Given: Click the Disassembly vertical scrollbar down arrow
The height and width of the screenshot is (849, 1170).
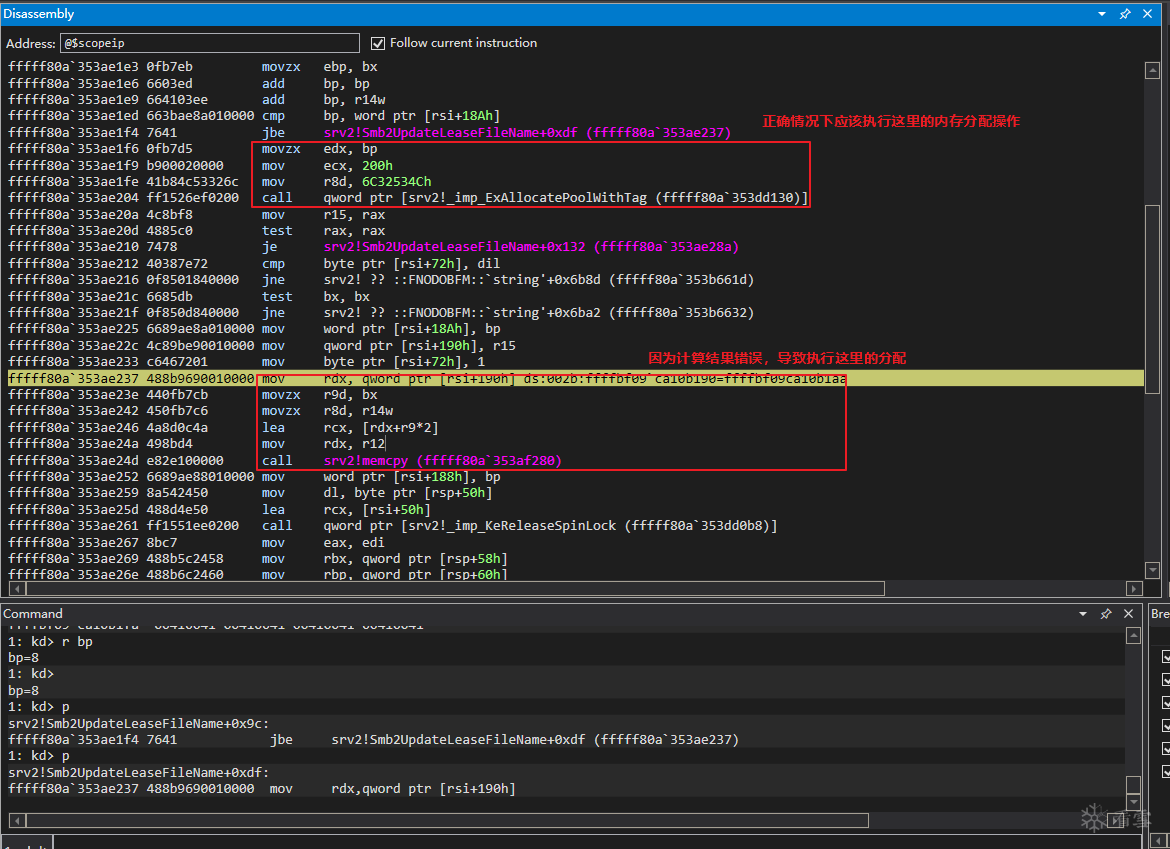Looking at the screenshot, I should click(x=1152, y=571).
